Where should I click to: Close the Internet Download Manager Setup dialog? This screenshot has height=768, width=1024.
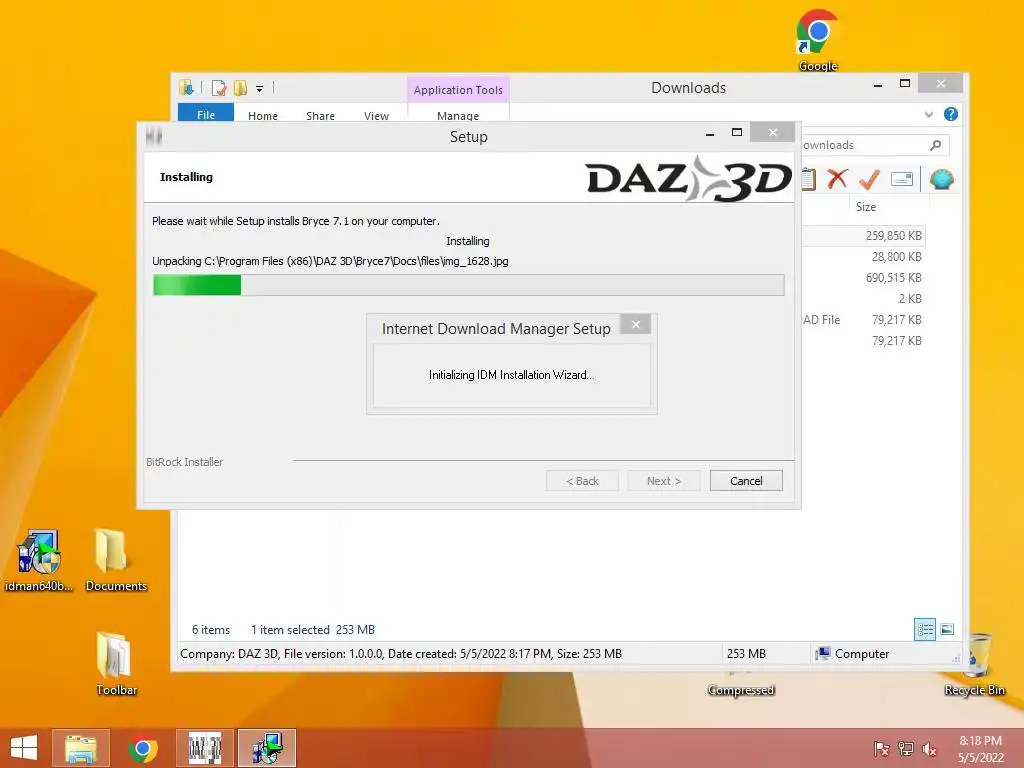pyautogui.click(x=635, y=325)
